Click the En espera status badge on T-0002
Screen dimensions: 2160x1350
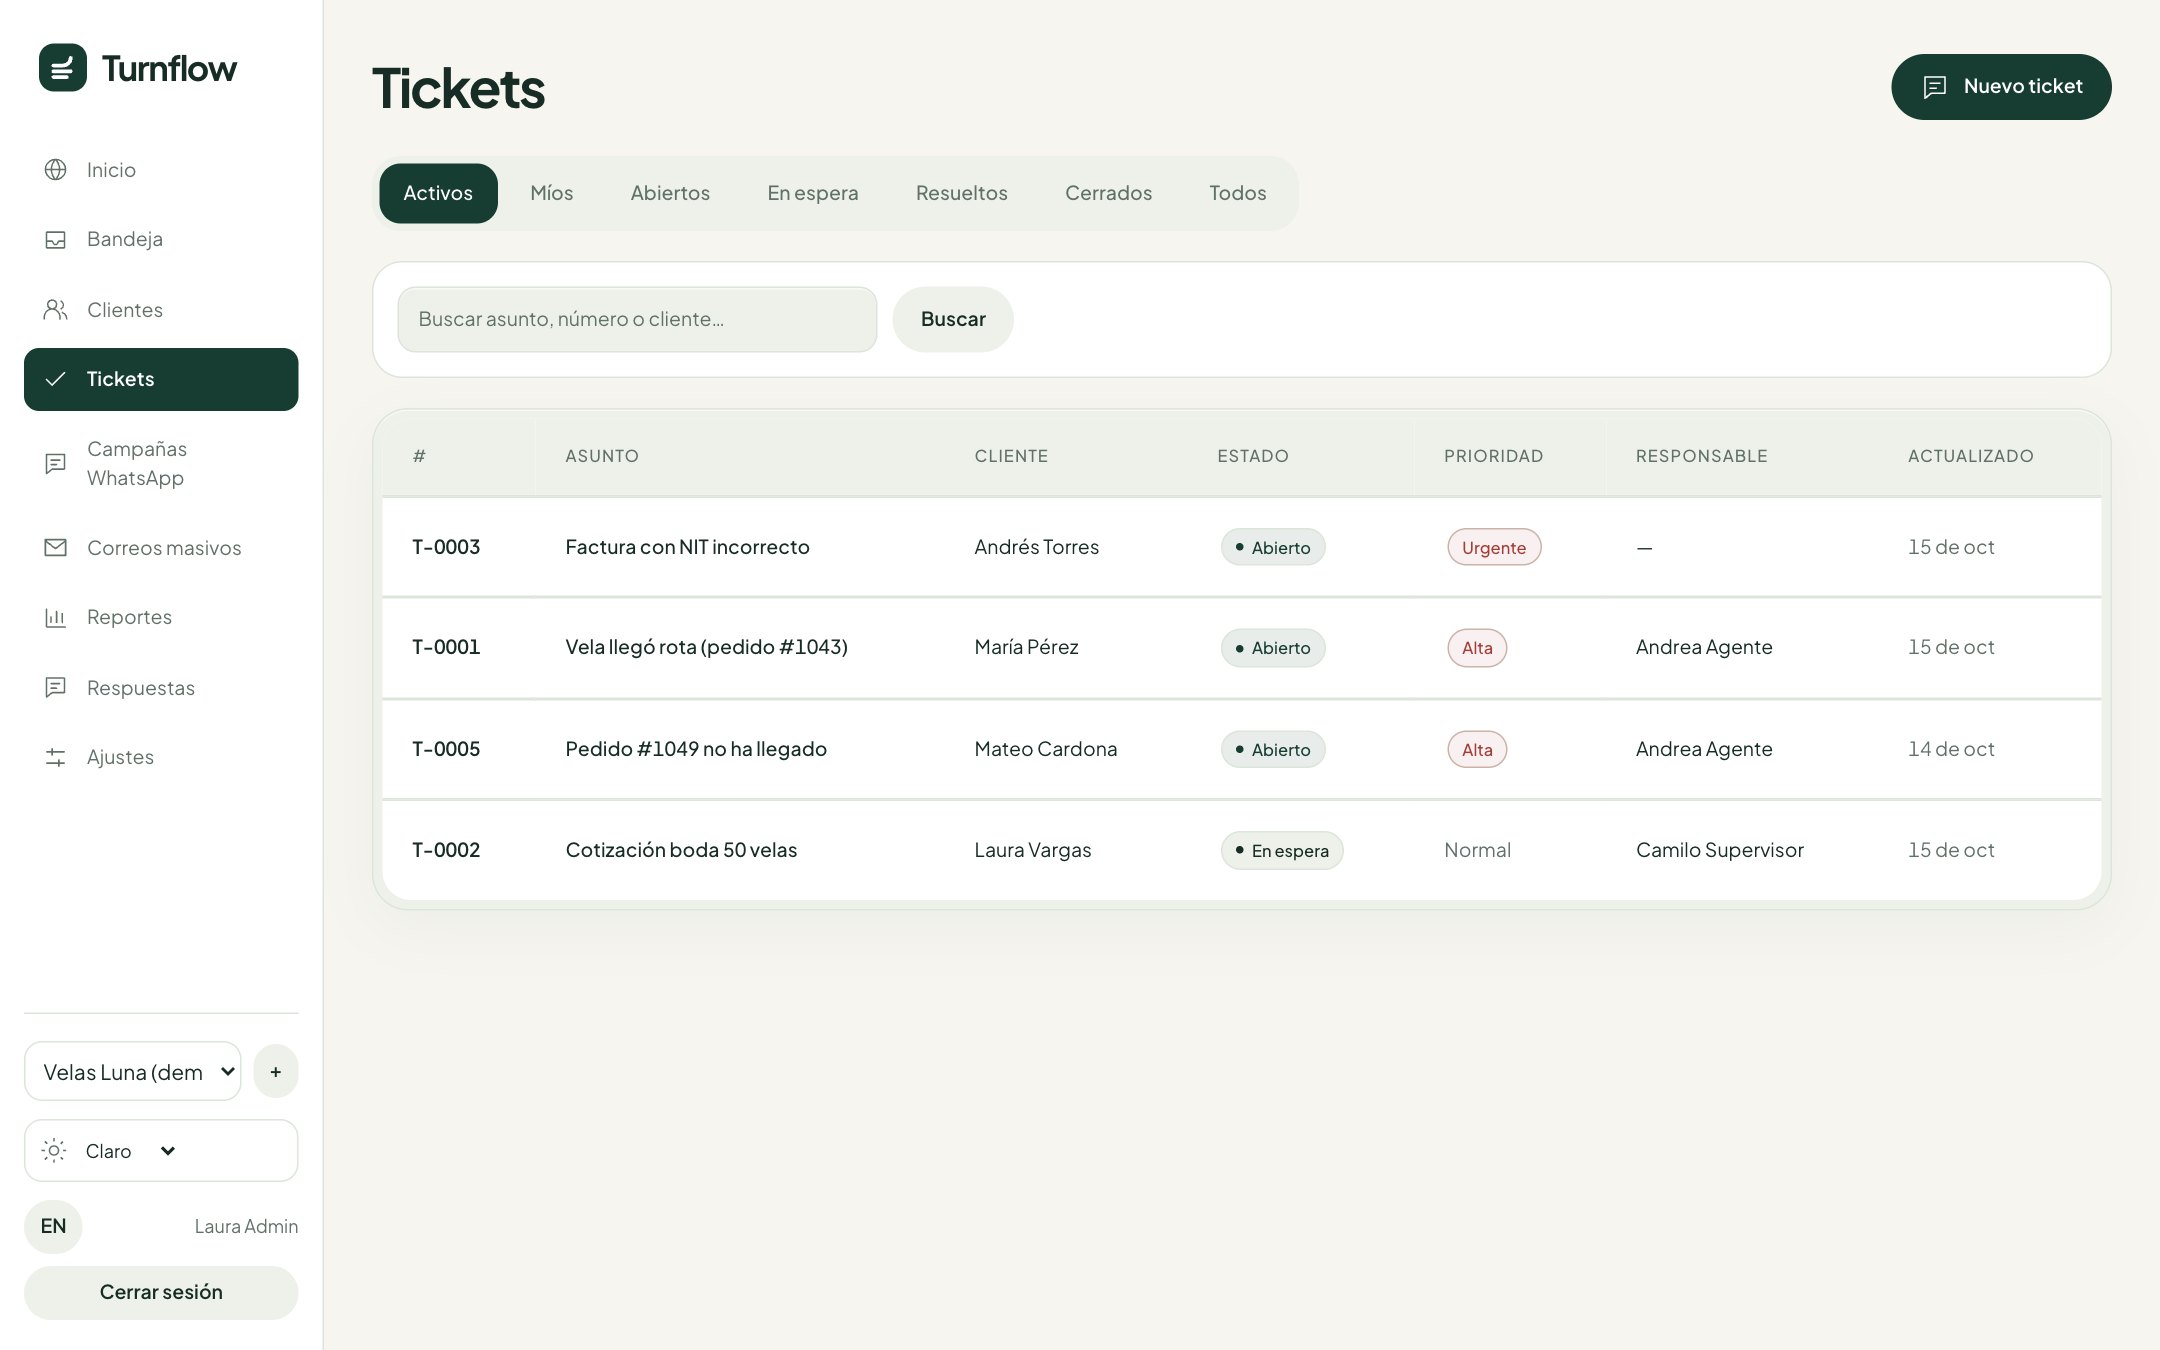pyautogui.click(x=1282, y=850)
